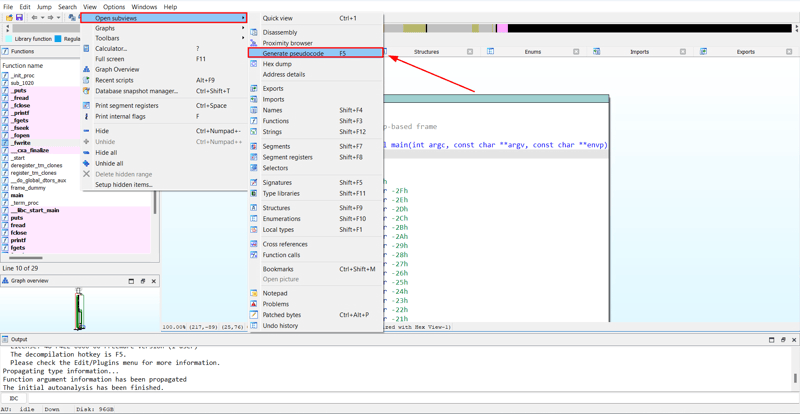Click the Print segment registers icon

click(86, 106)
